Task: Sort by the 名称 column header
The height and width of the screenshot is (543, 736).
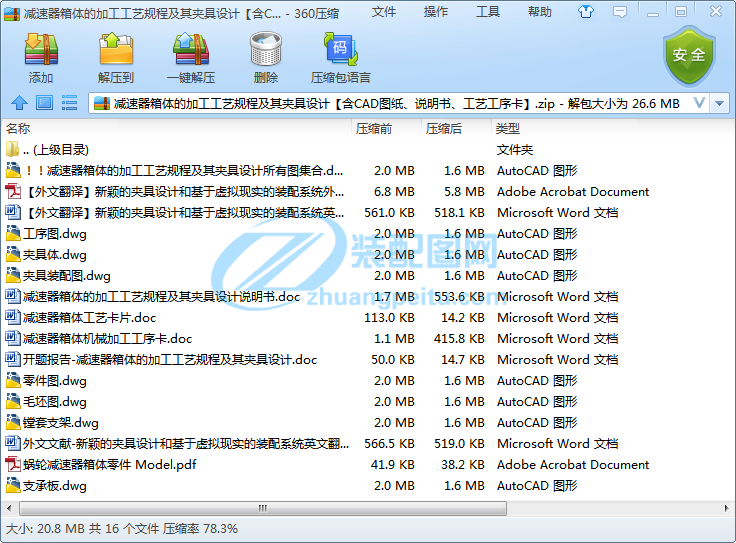Action: (x=177, y=128)
